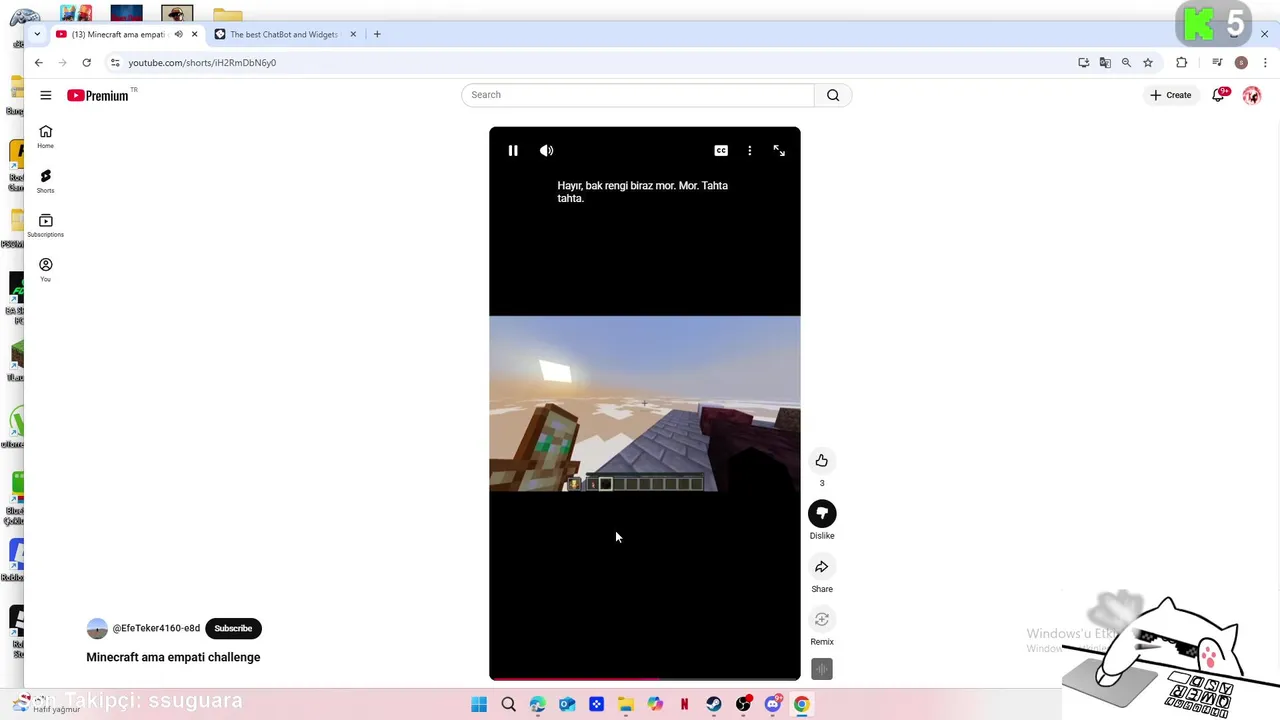Open Shorts in the YouTube sidebar
The image size is (1280, 720).
click(45, 181)
